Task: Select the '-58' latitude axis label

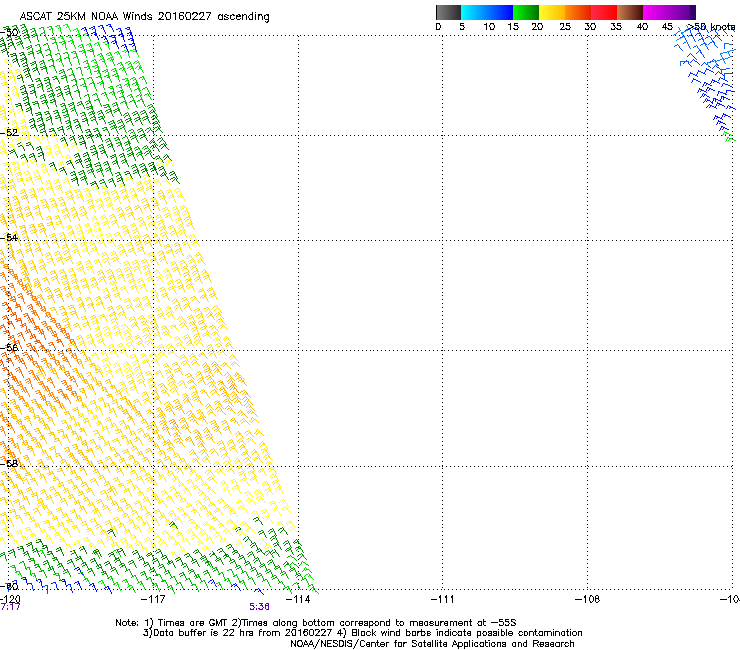Action: pos(9,464)
